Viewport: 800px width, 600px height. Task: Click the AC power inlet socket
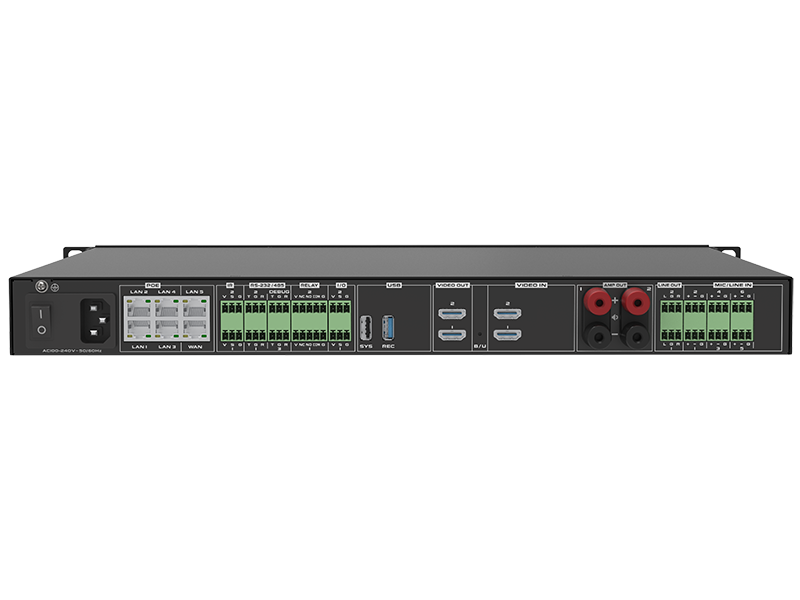(x=95, y=320)
